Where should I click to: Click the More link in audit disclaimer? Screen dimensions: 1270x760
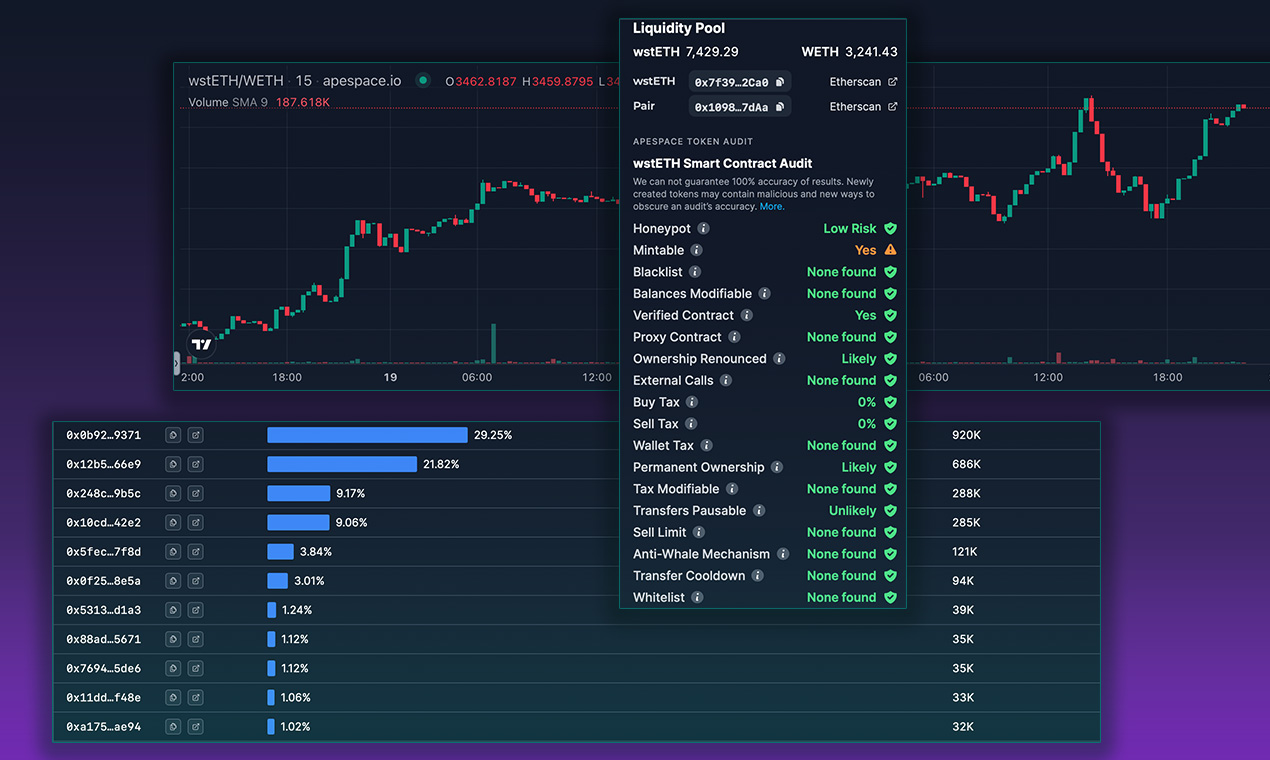(771, 206)
